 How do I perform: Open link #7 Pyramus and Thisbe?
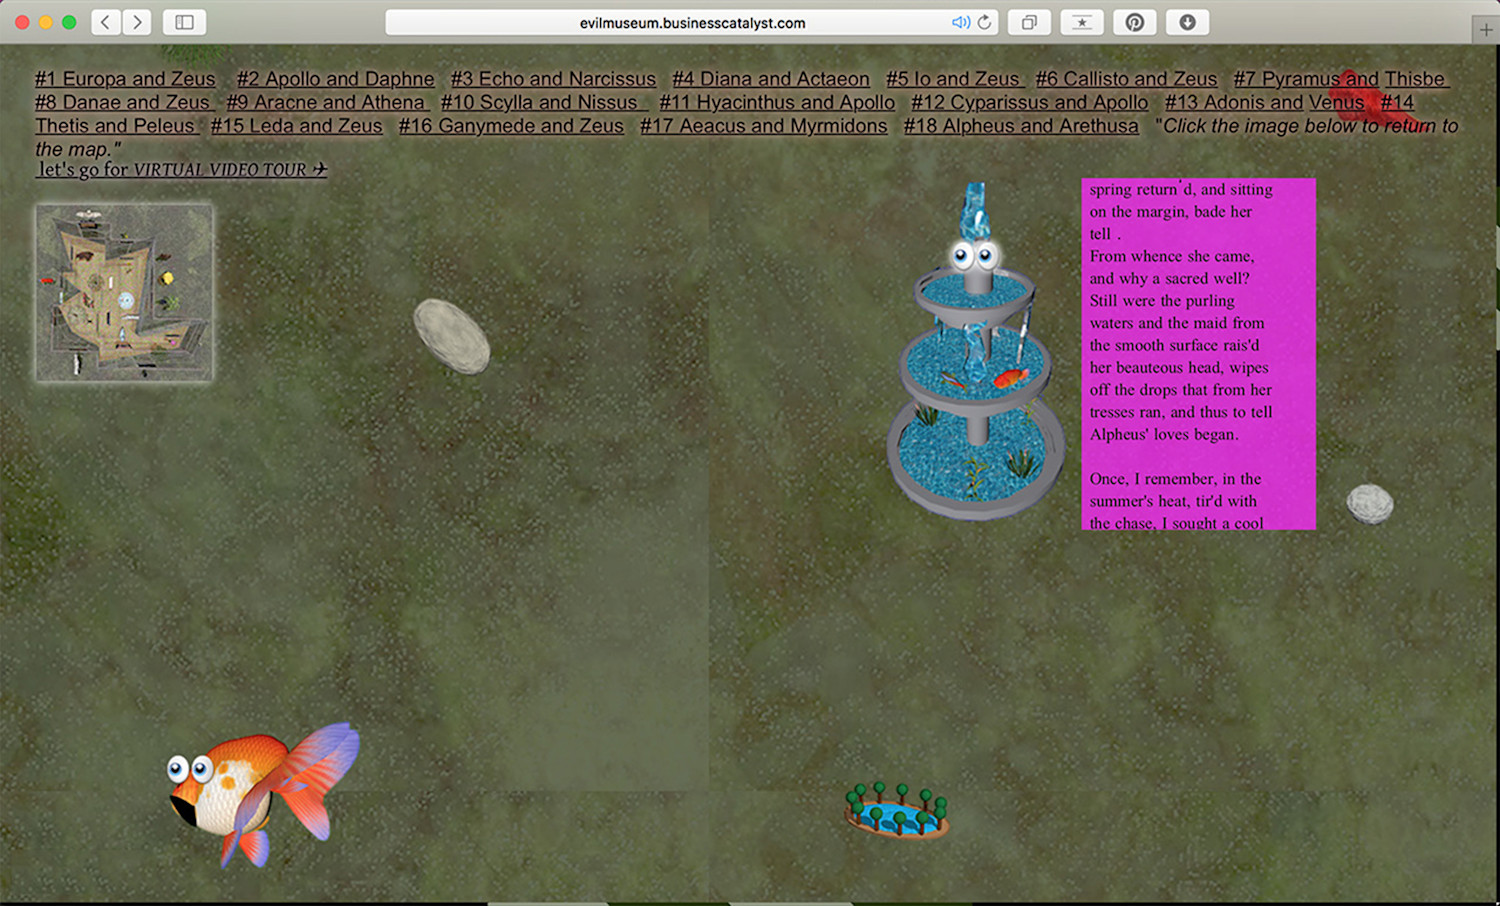[1340, 79]
